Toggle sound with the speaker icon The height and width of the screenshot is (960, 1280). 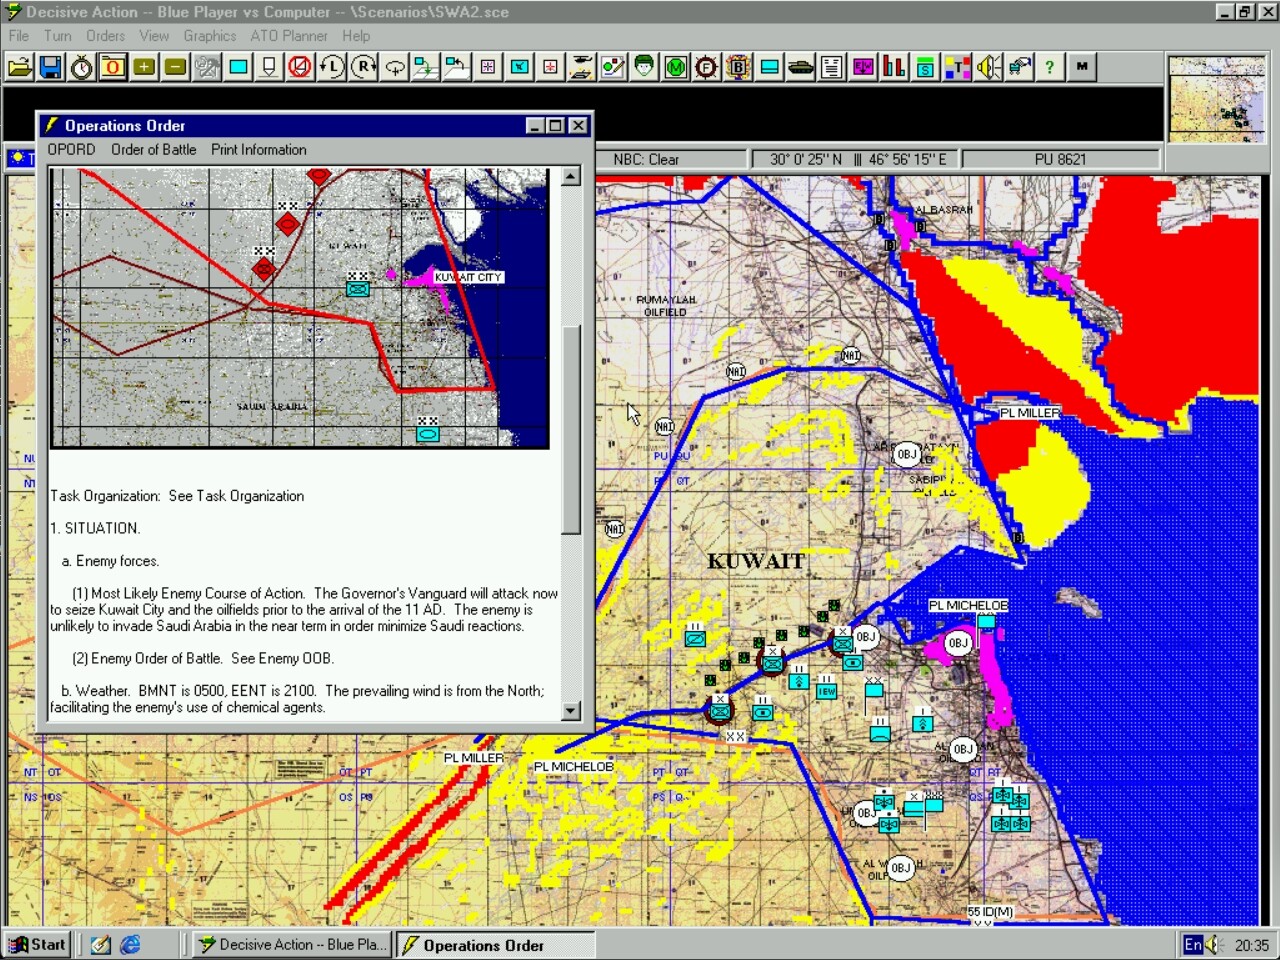pos(988,67)
